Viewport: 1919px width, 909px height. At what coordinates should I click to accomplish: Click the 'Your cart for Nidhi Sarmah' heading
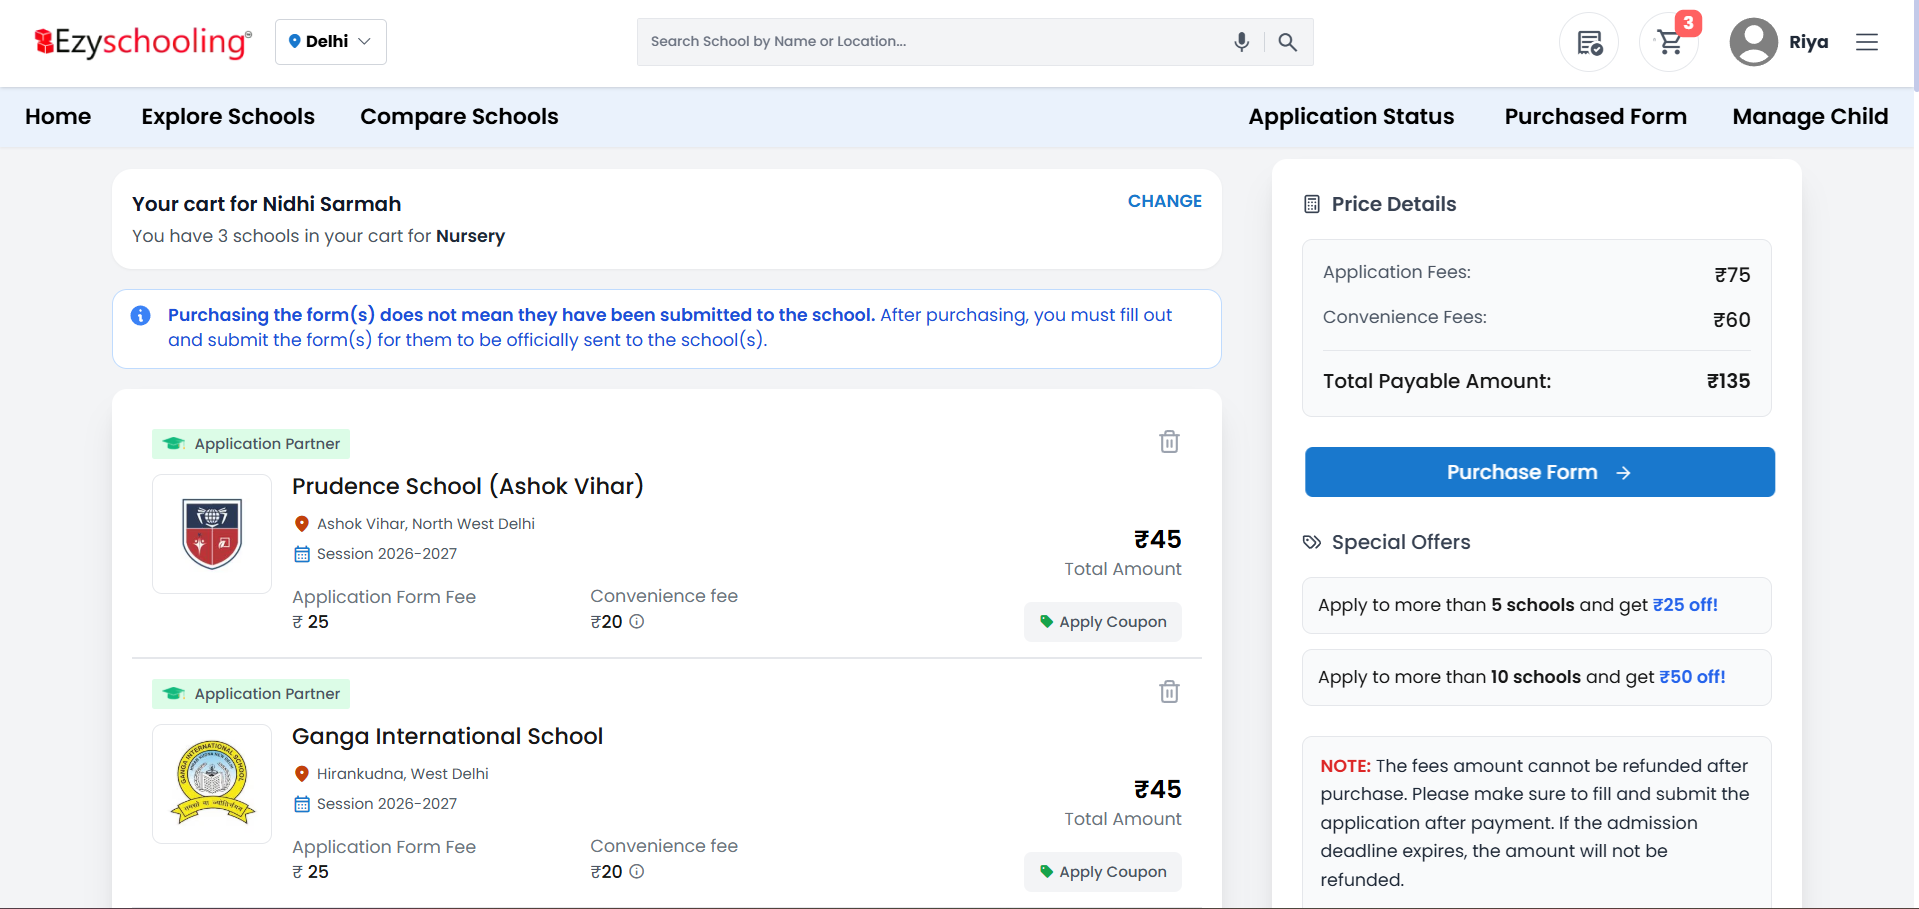click(x=266, y=204)
